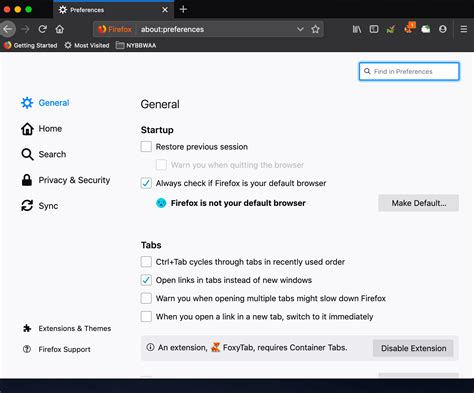This screenshot has width=474, height=393.
Task: Uncheck Always check if Firefox is default browser
Action: tap(146, 183)
